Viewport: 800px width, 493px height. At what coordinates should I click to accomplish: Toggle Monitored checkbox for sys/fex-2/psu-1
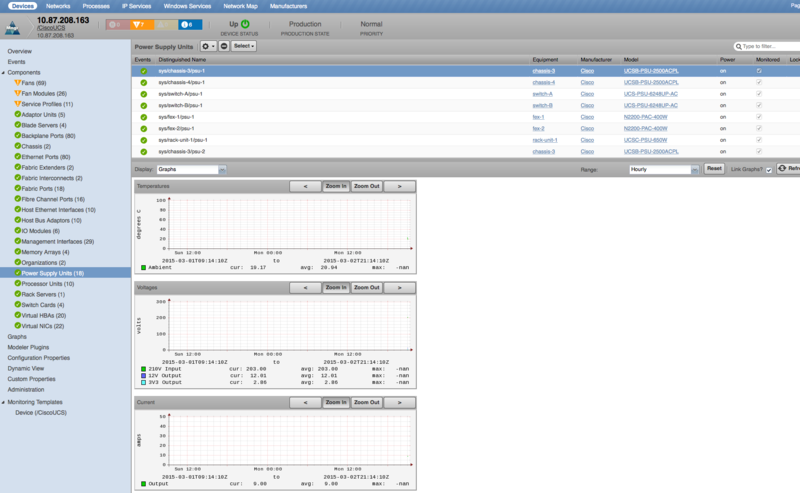759,128
